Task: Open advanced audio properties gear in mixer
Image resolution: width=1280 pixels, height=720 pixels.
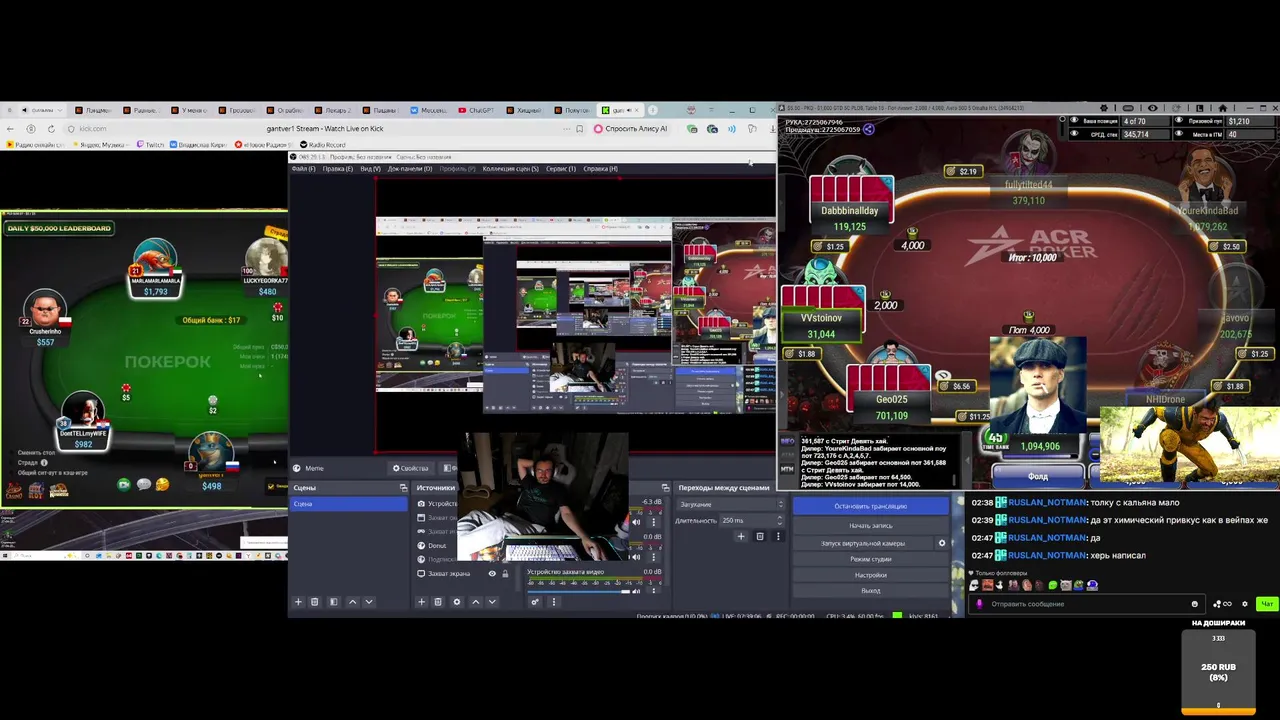Action: point(535,602)
